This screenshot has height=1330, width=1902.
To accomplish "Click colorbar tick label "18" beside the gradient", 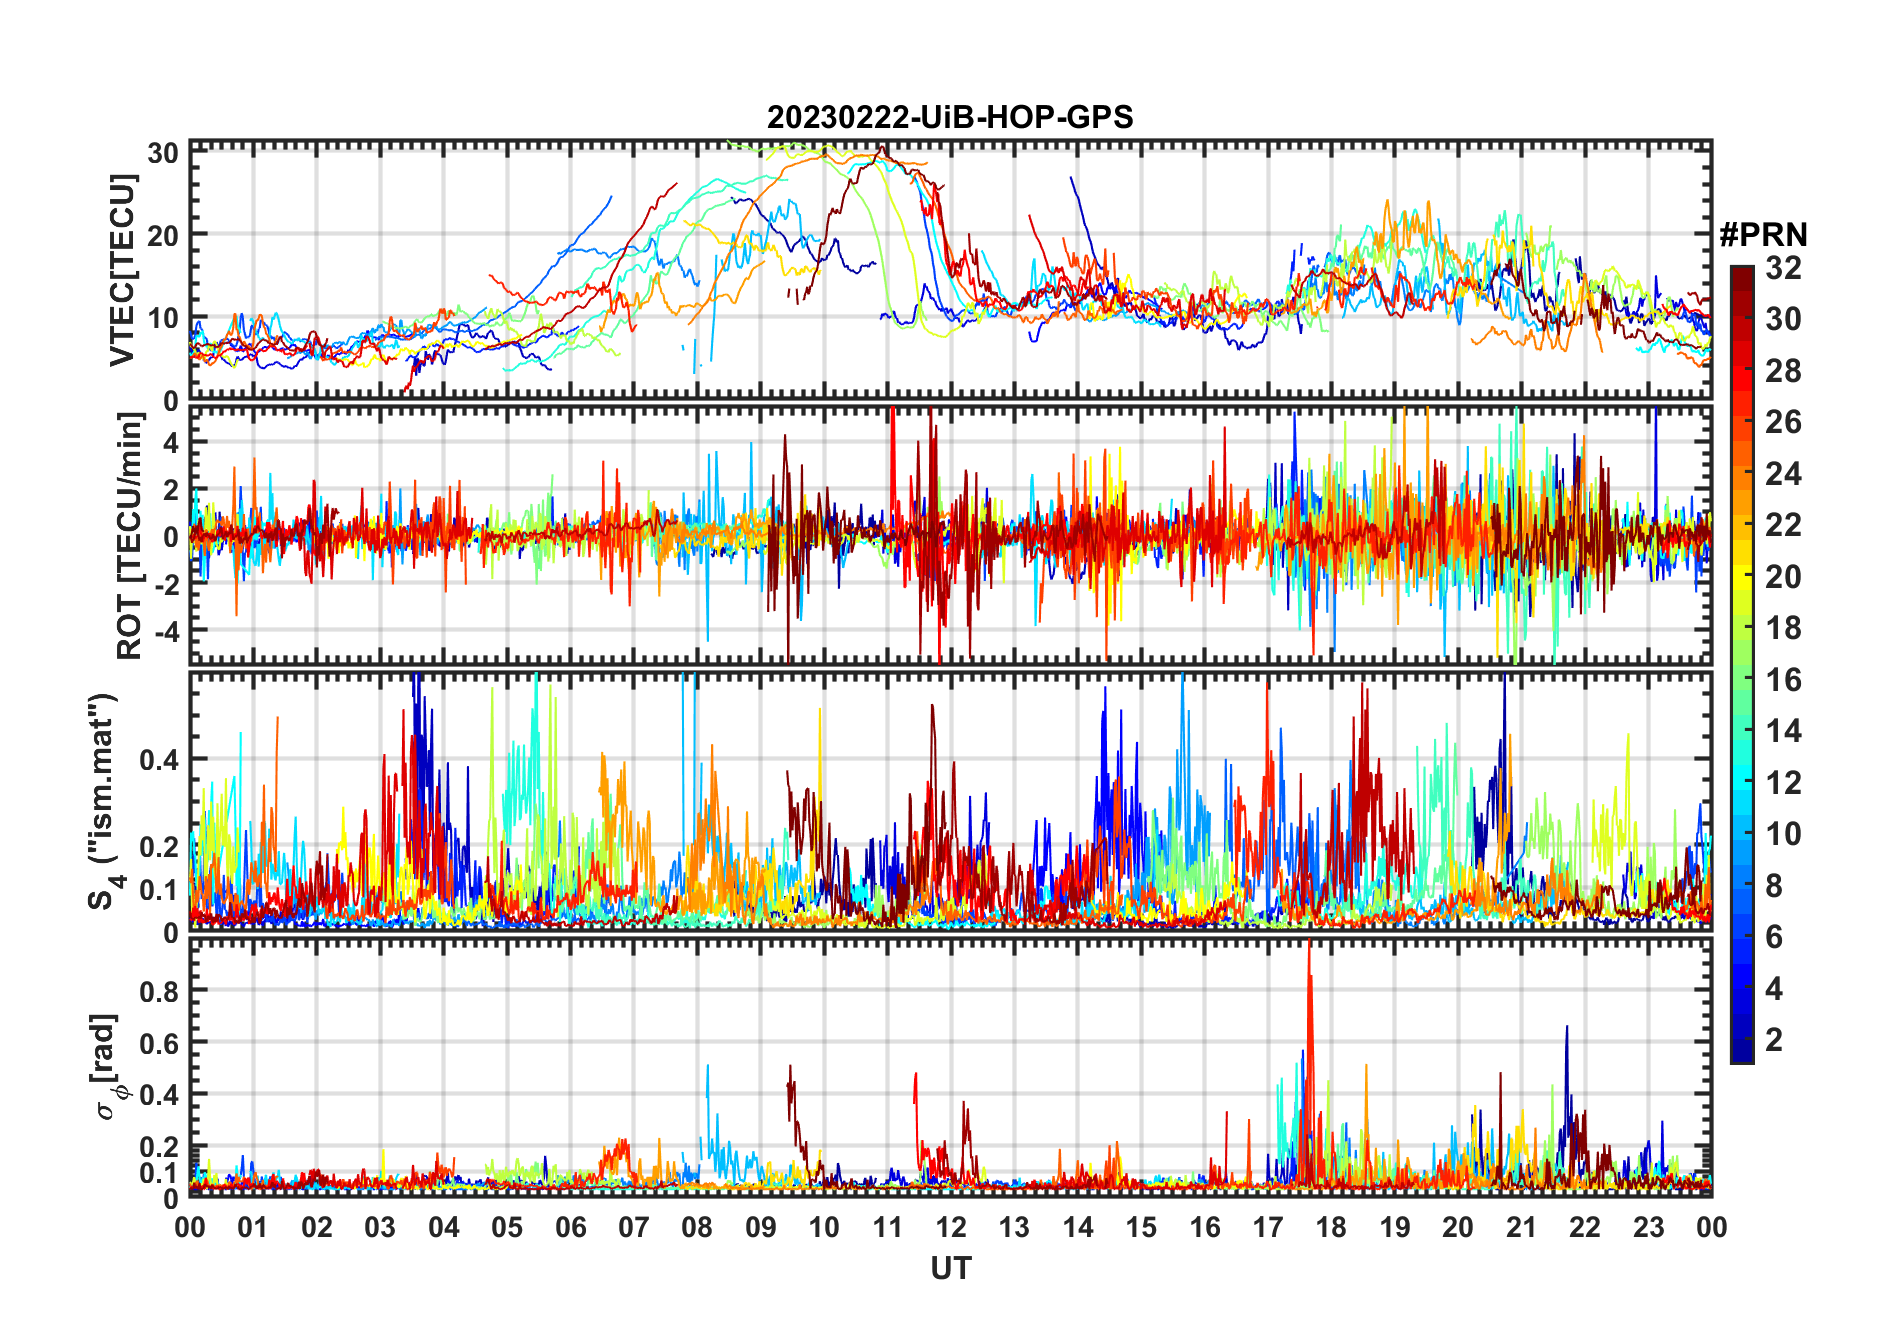I will tap(1783, 628).
